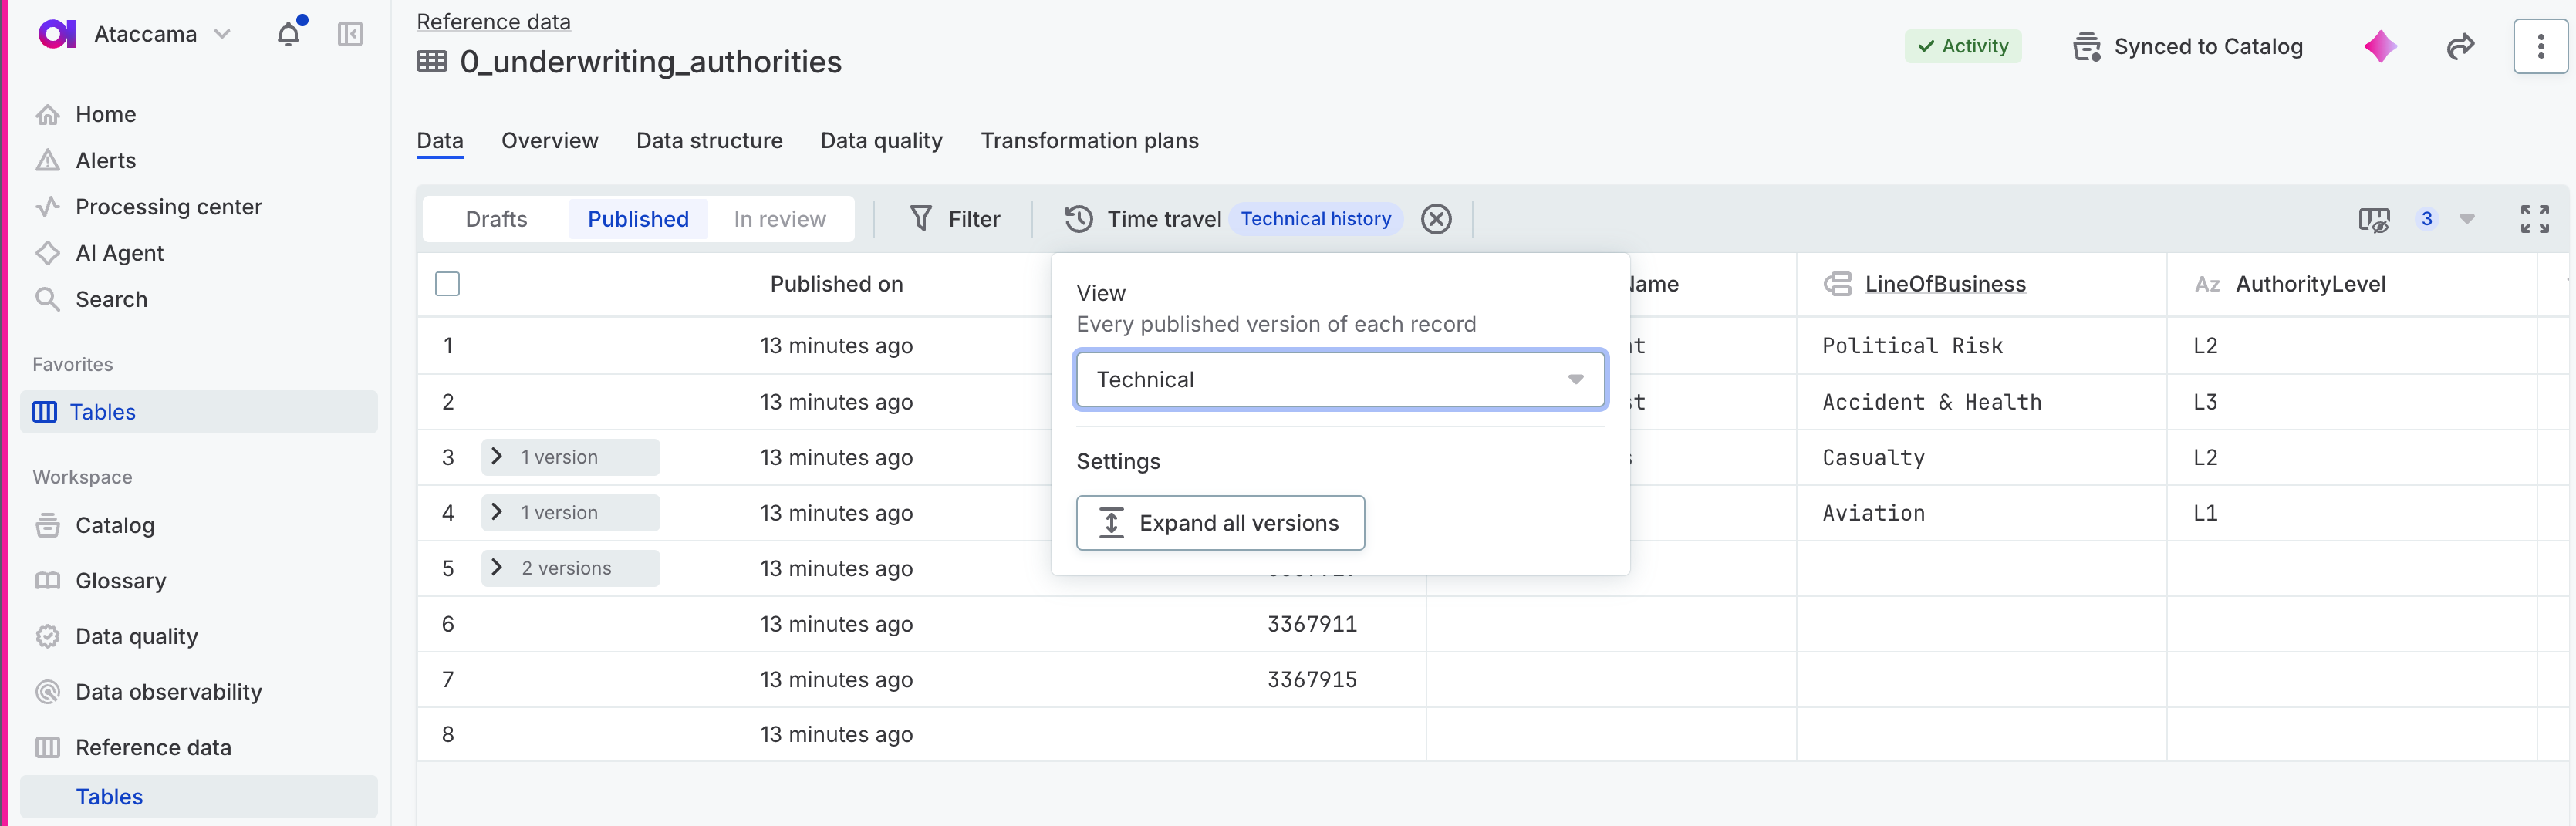
Task: Click the LineOfBusiness column type icon
Action: coord(1838,284)
